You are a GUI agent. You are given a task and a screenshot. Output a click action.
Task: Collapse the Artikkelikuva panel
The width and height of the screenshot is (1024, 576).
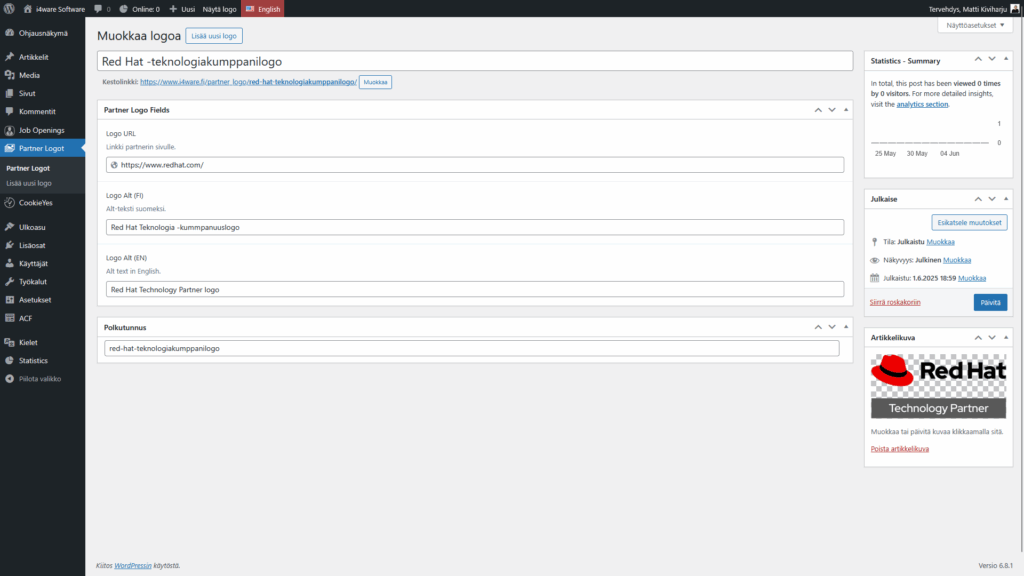tap(1006, 338)
